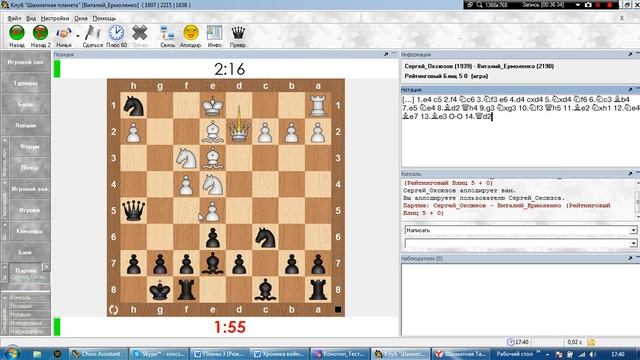Viewport: 640px width, 360px height.
Task: Flip the board with the rotate icon
Action: click(x=113, y=310)
